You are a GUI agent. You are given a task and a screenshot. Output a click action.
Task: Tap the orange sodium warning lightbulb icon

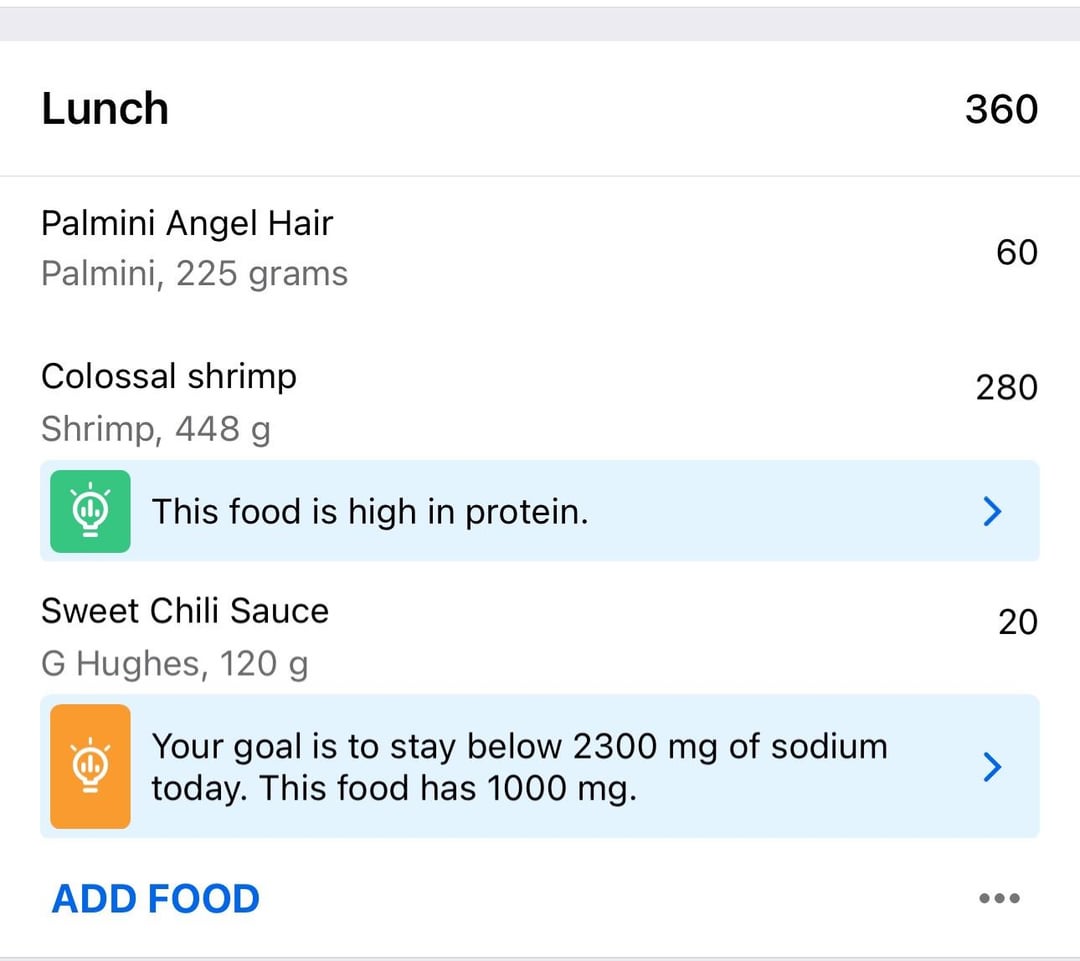[90, 766]
